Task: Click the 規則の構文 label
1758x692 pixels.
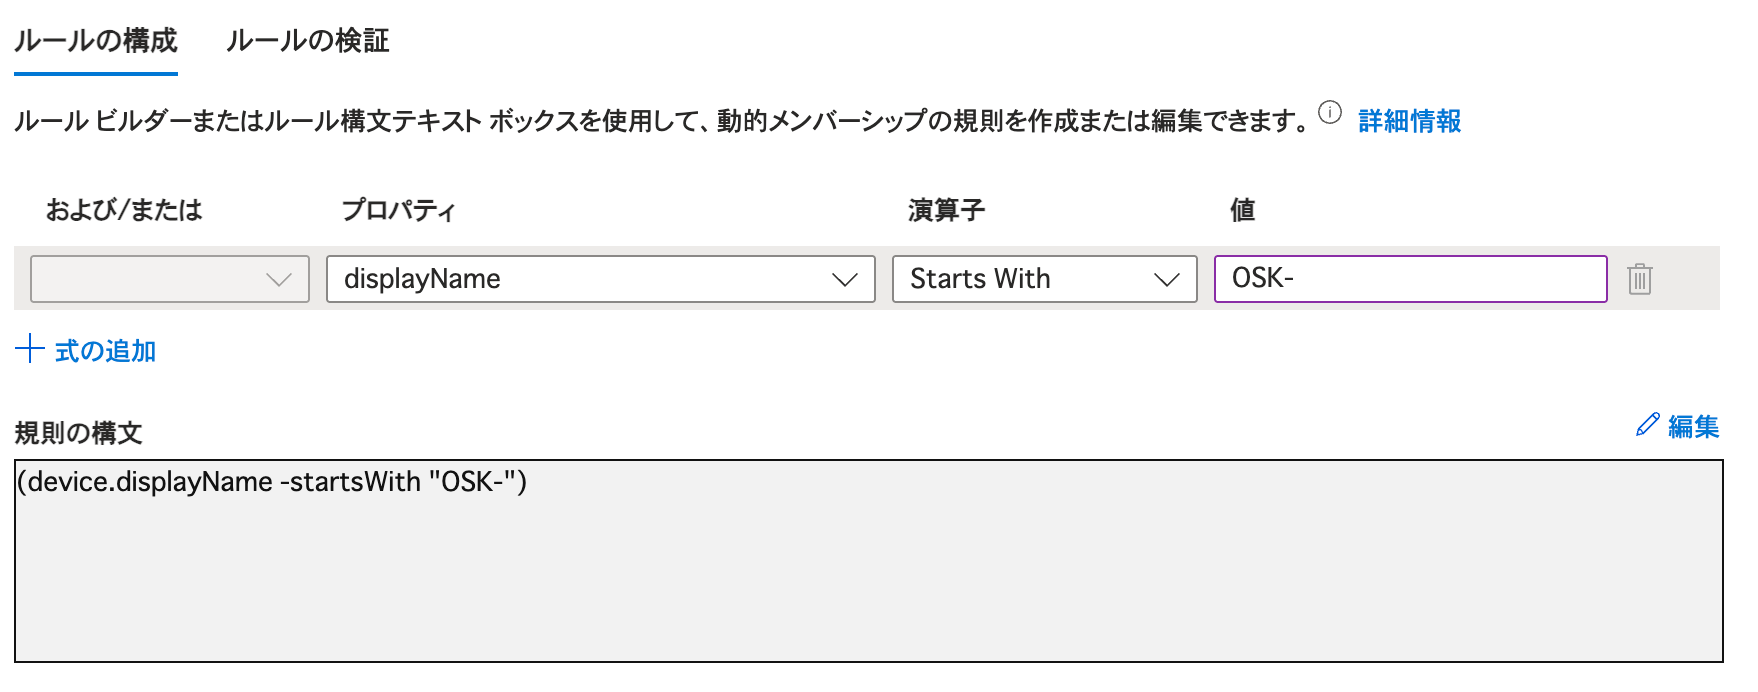Action: [x=78, y=433]
